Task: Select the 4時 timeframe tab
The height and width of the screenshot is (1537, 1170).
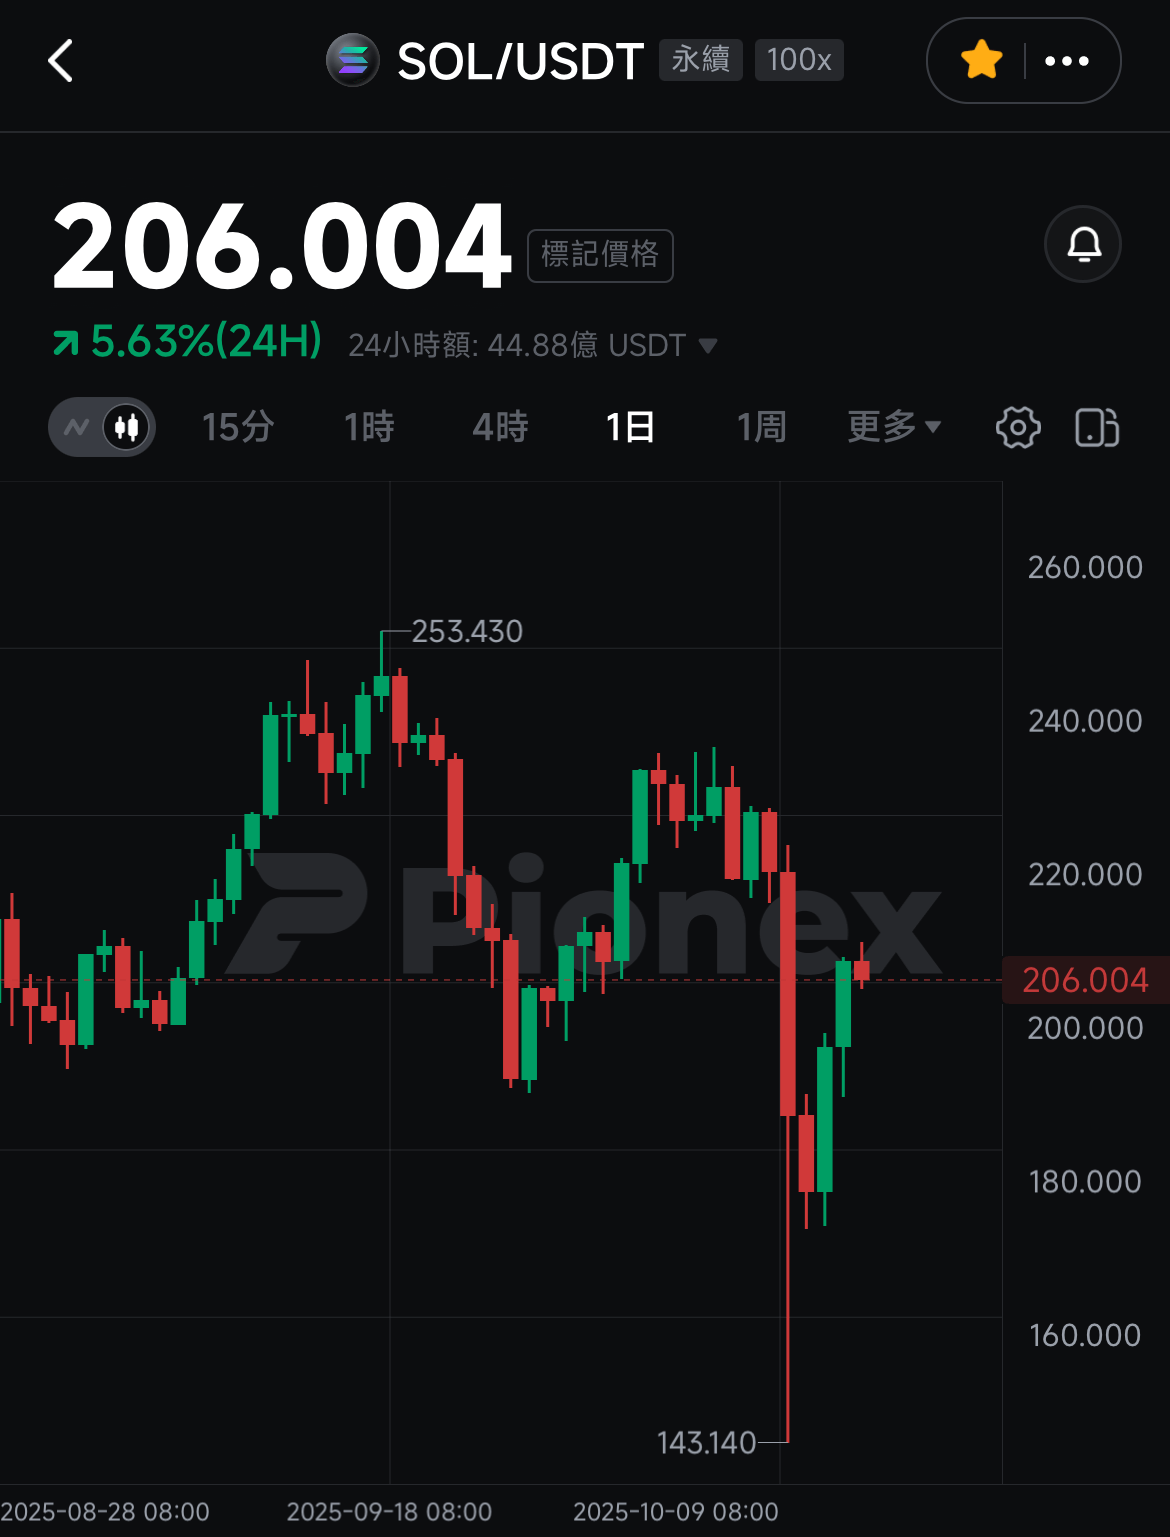Action: pyautogui.click(x=500, y=427)
